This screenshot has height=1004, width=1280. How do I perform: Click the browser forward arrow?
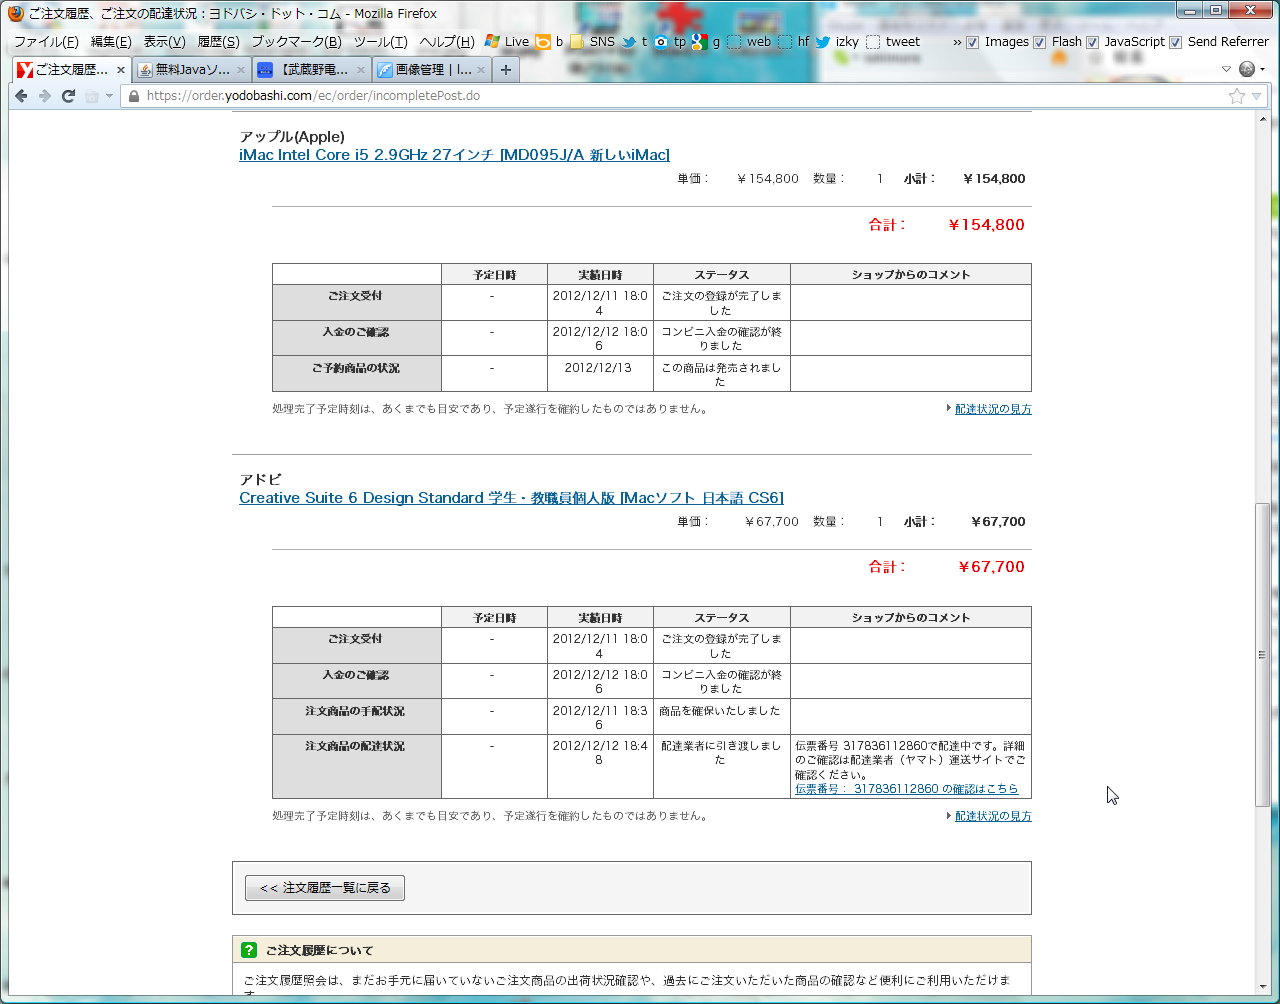45,96
